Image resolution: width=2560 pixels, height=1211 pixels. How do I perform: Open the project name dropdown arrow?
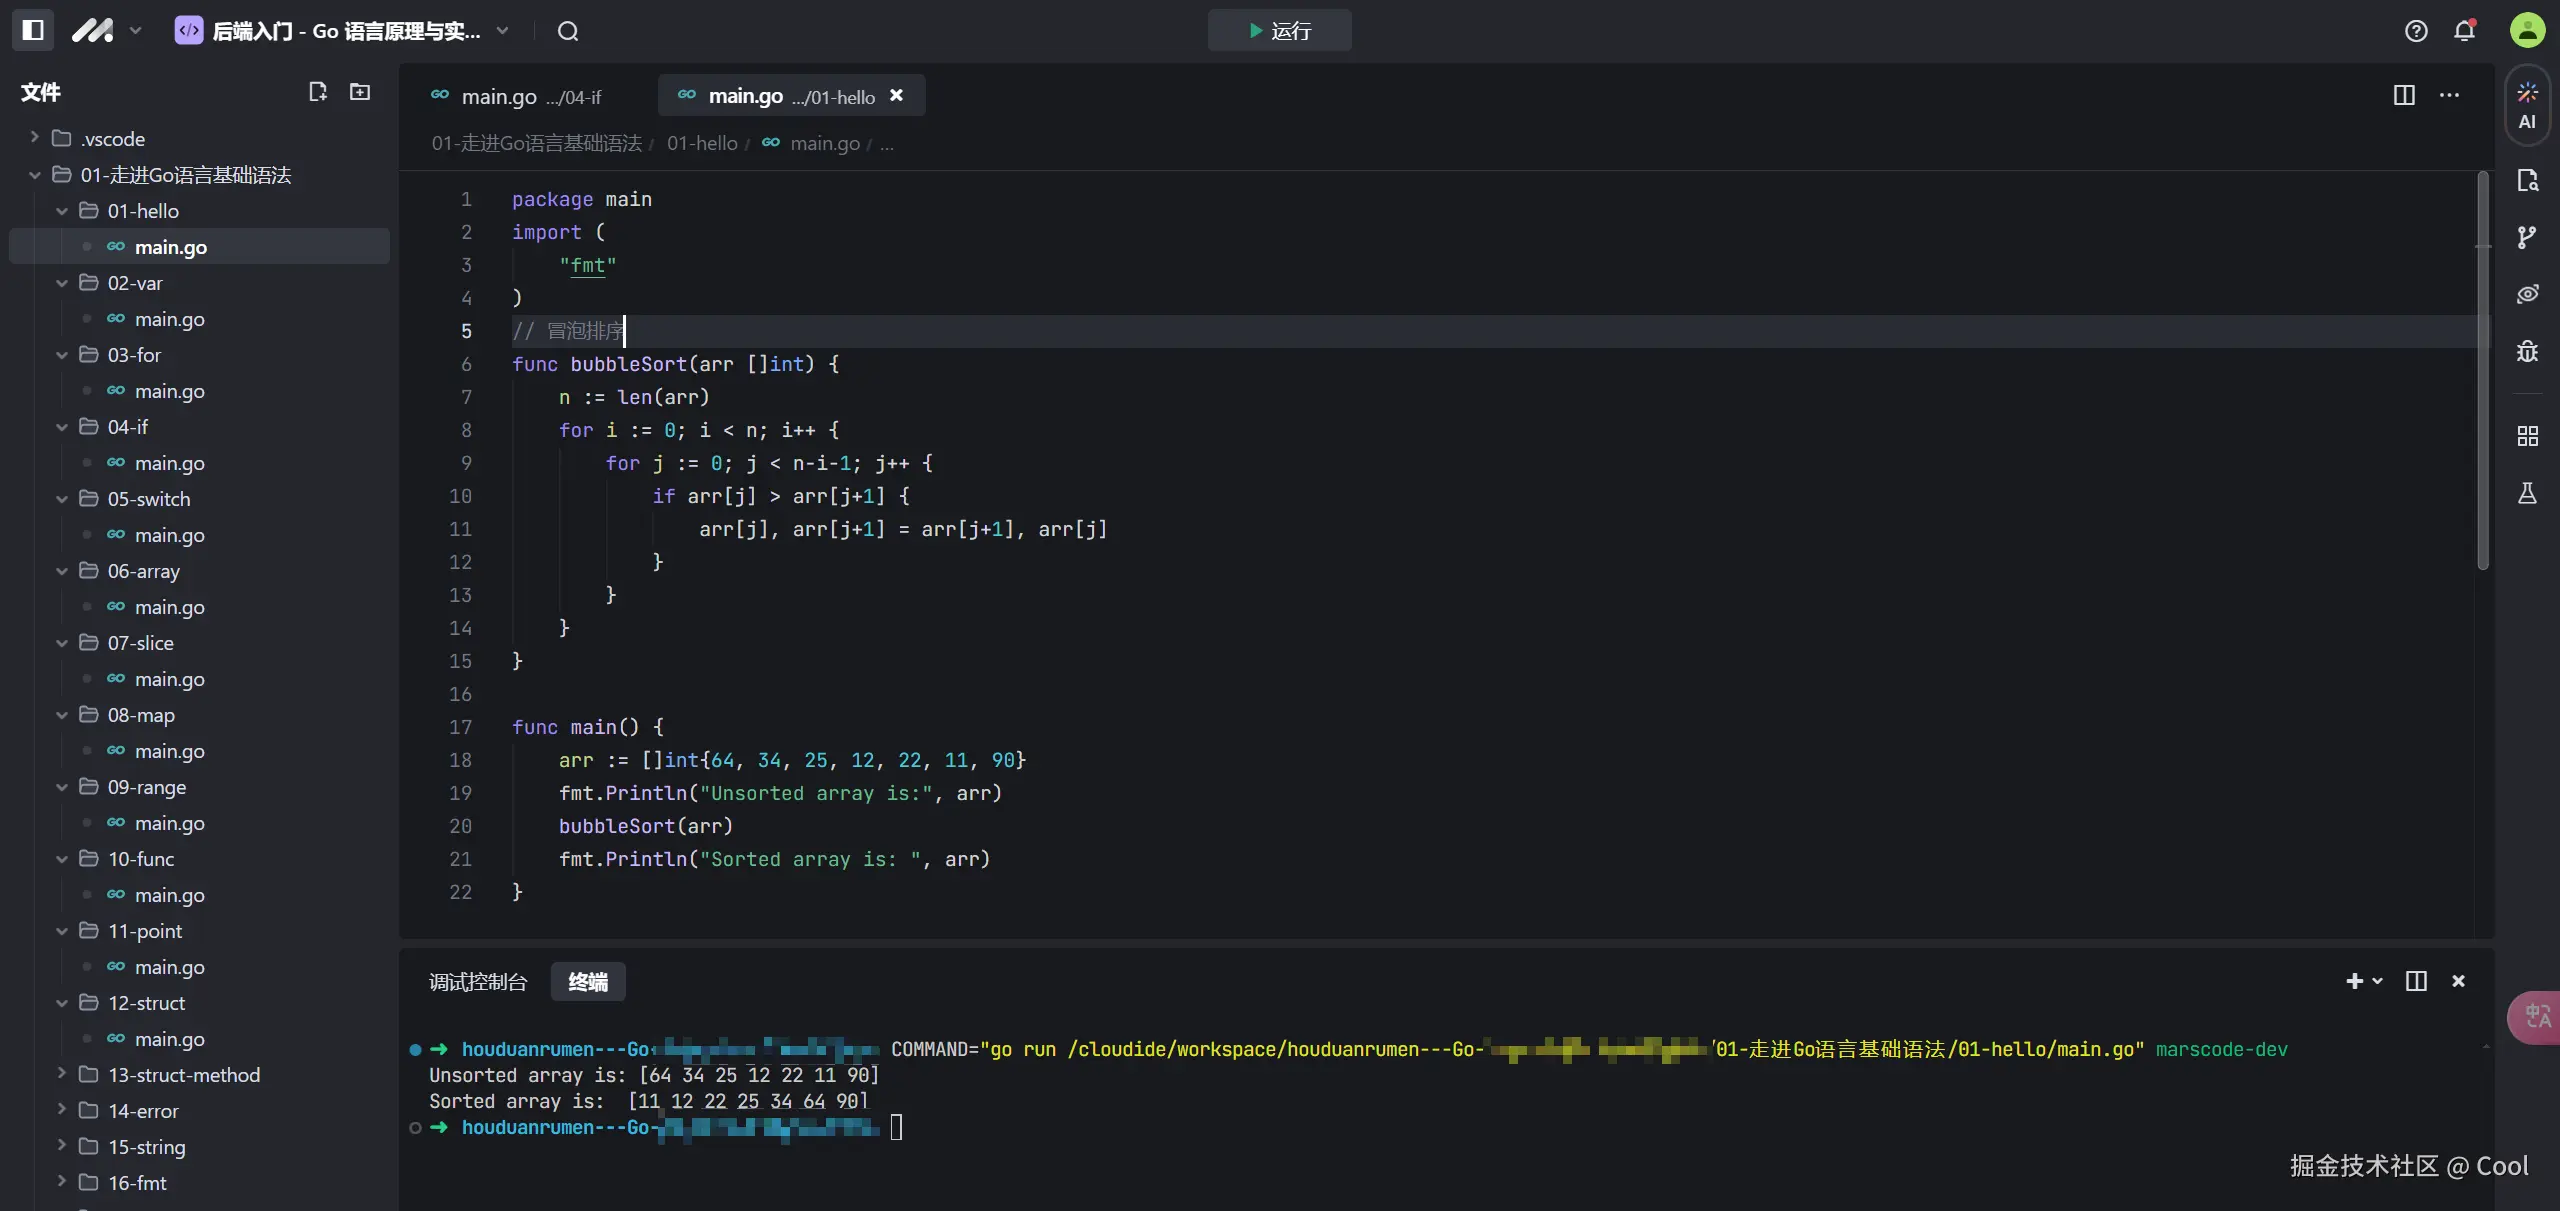(503, 31)
